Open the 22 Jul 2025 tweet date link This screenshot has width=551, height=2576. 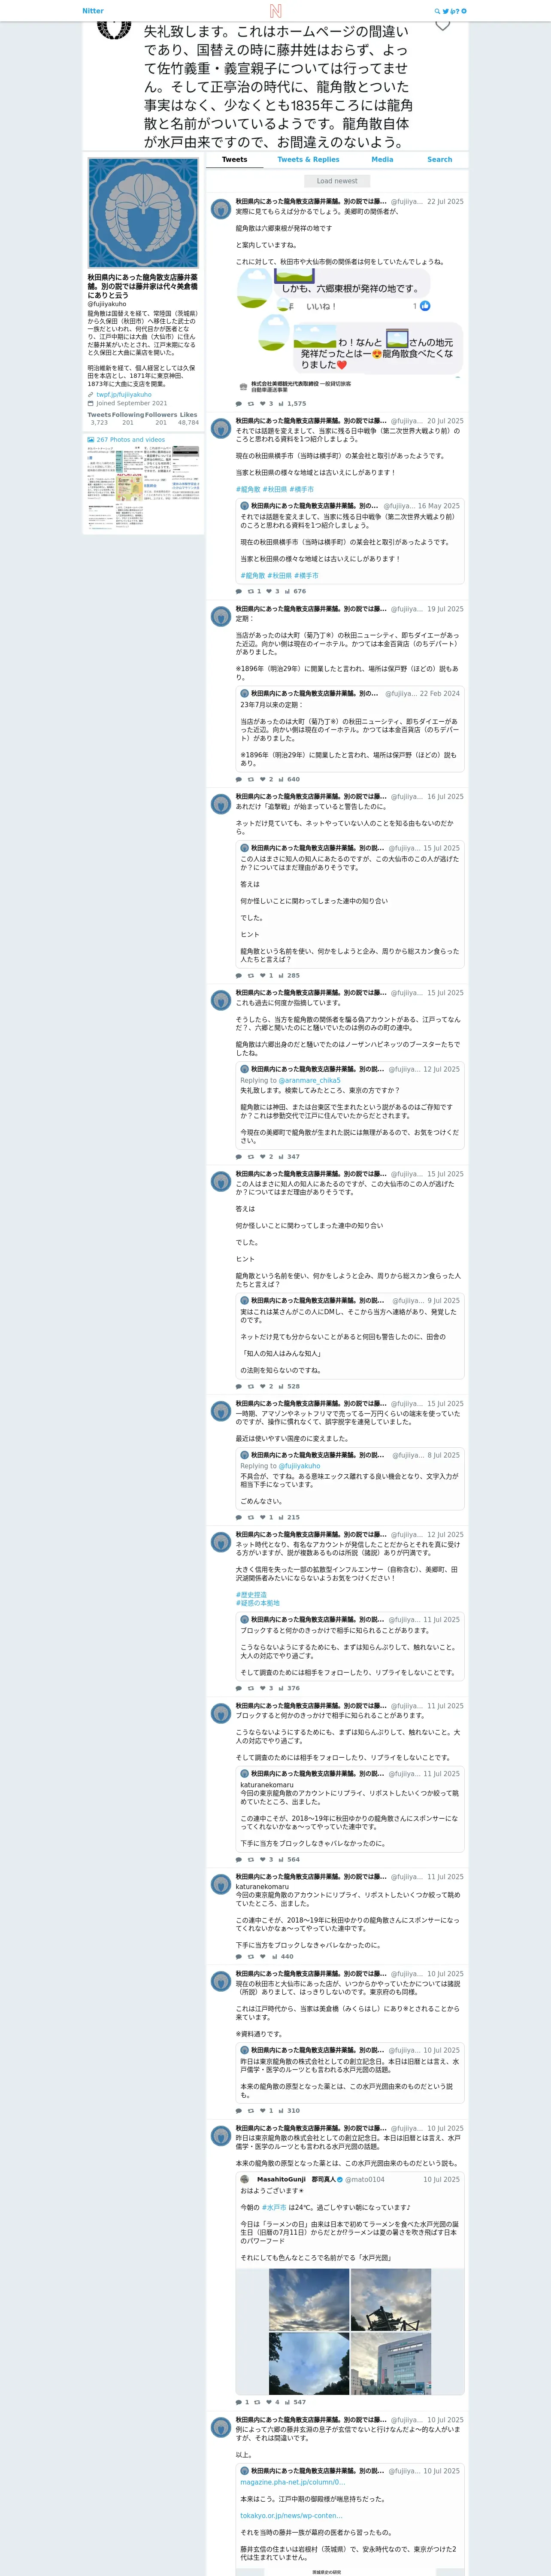tap(445, 202)
